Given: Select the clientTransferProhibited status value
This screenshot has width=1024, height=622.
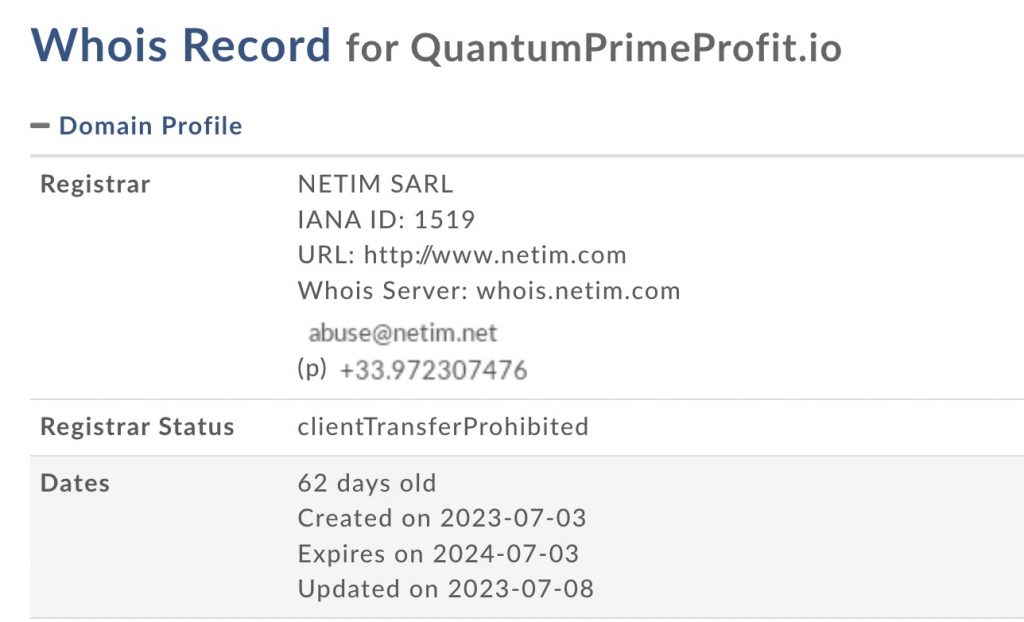Looking at the screenshot, I should [x=443, y=427].
